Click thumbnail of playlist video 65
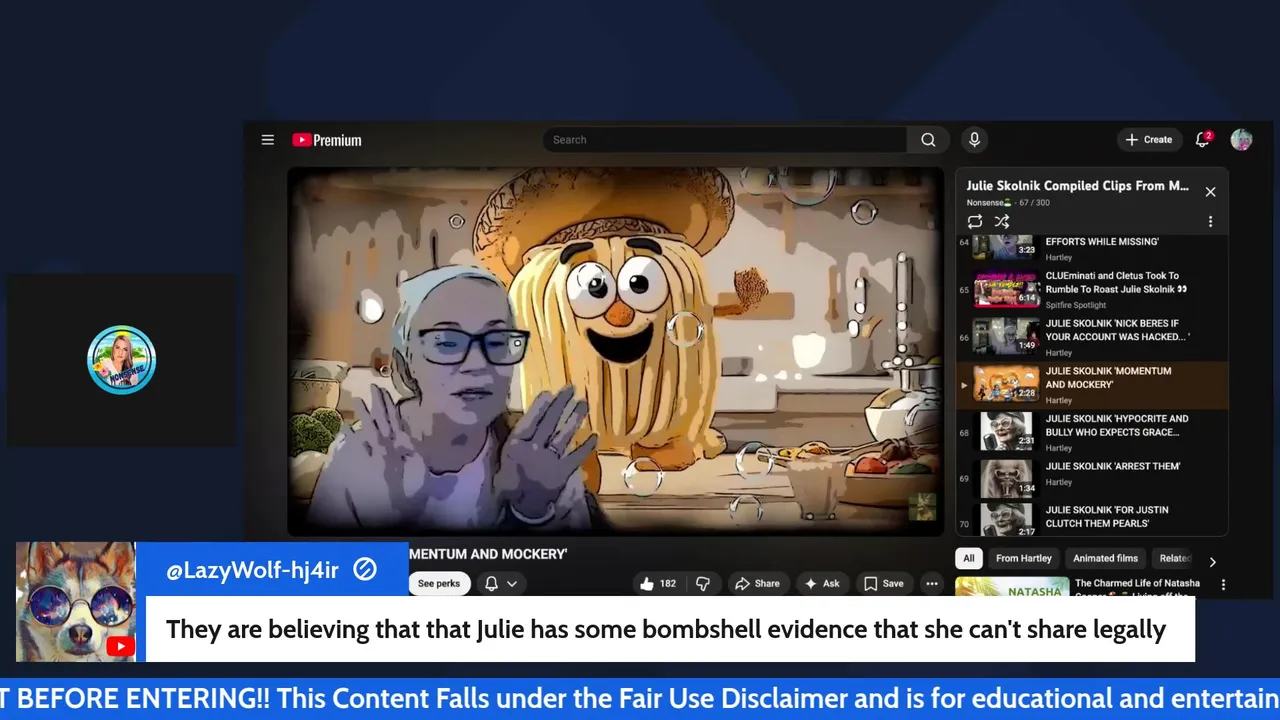The width and height of the screenshot is (1280, 720). click(1006, 289)
